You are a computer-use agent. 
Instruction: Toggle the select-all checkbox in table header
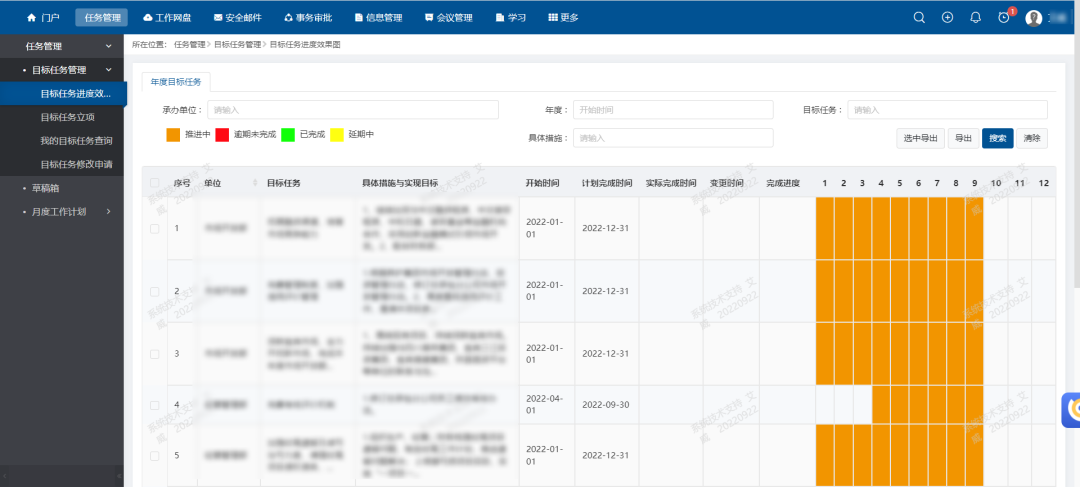(x=154, y=183)
